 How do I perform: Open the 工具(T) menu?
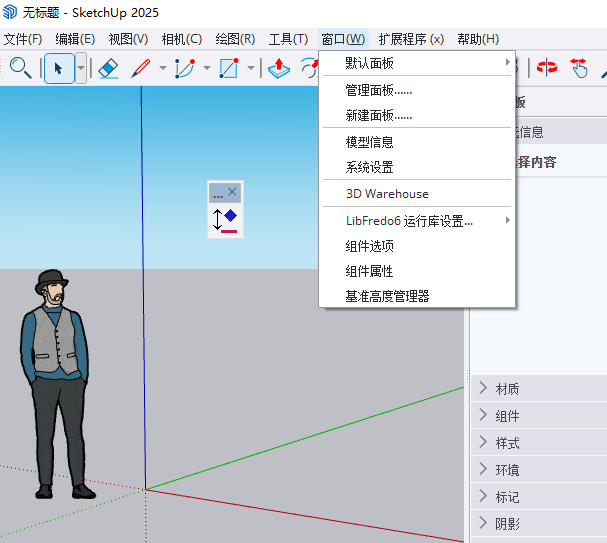coord(288,39)
